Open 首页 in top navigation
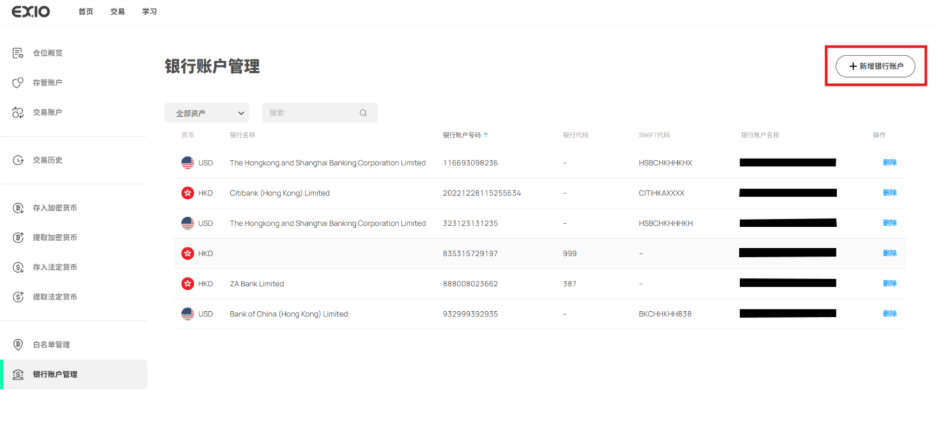936x421 pixels. (86, 12)
